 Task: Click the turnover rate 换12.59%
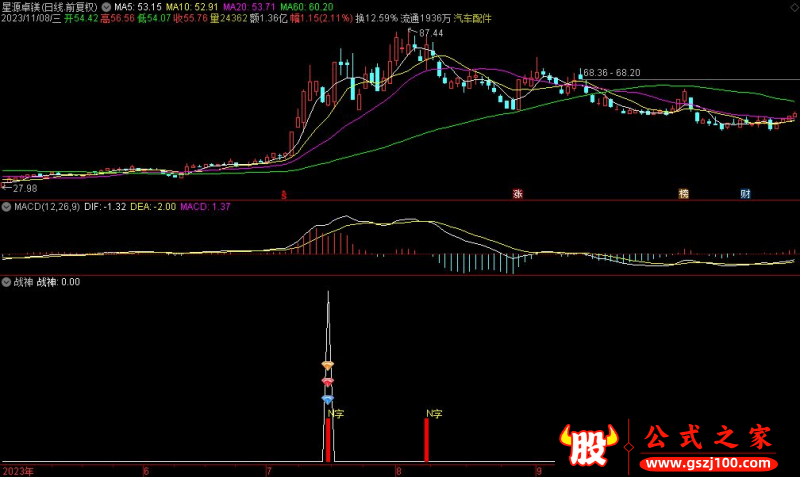377,18
